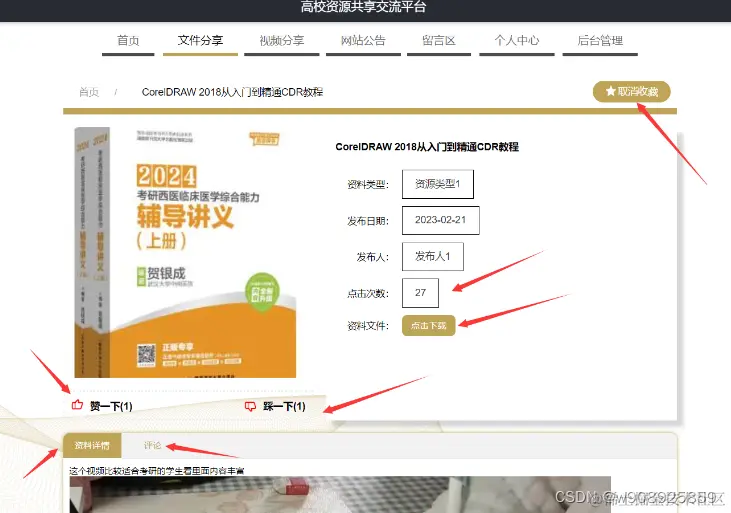Click the thumbs-up icon beside 赞一下
731x513 pixels.
(x=77, y=405)
